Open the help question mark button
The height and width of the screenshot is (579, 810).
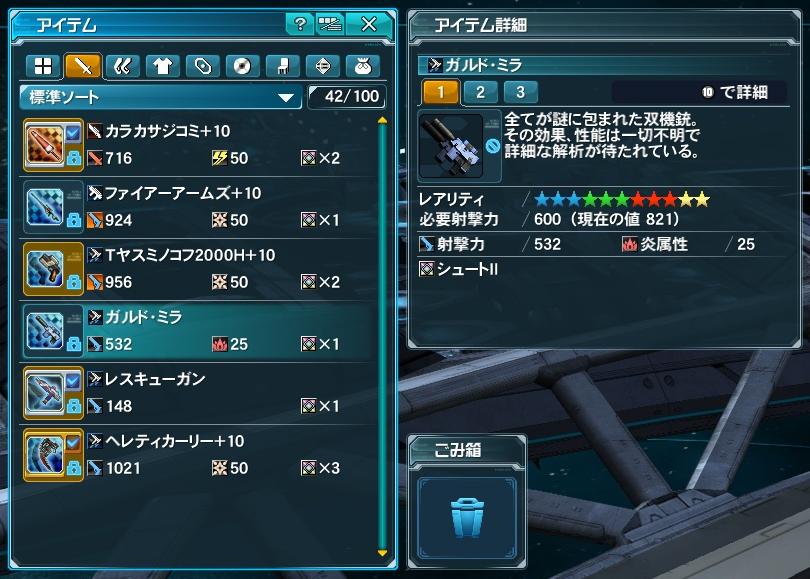click(x=300, y=24)
